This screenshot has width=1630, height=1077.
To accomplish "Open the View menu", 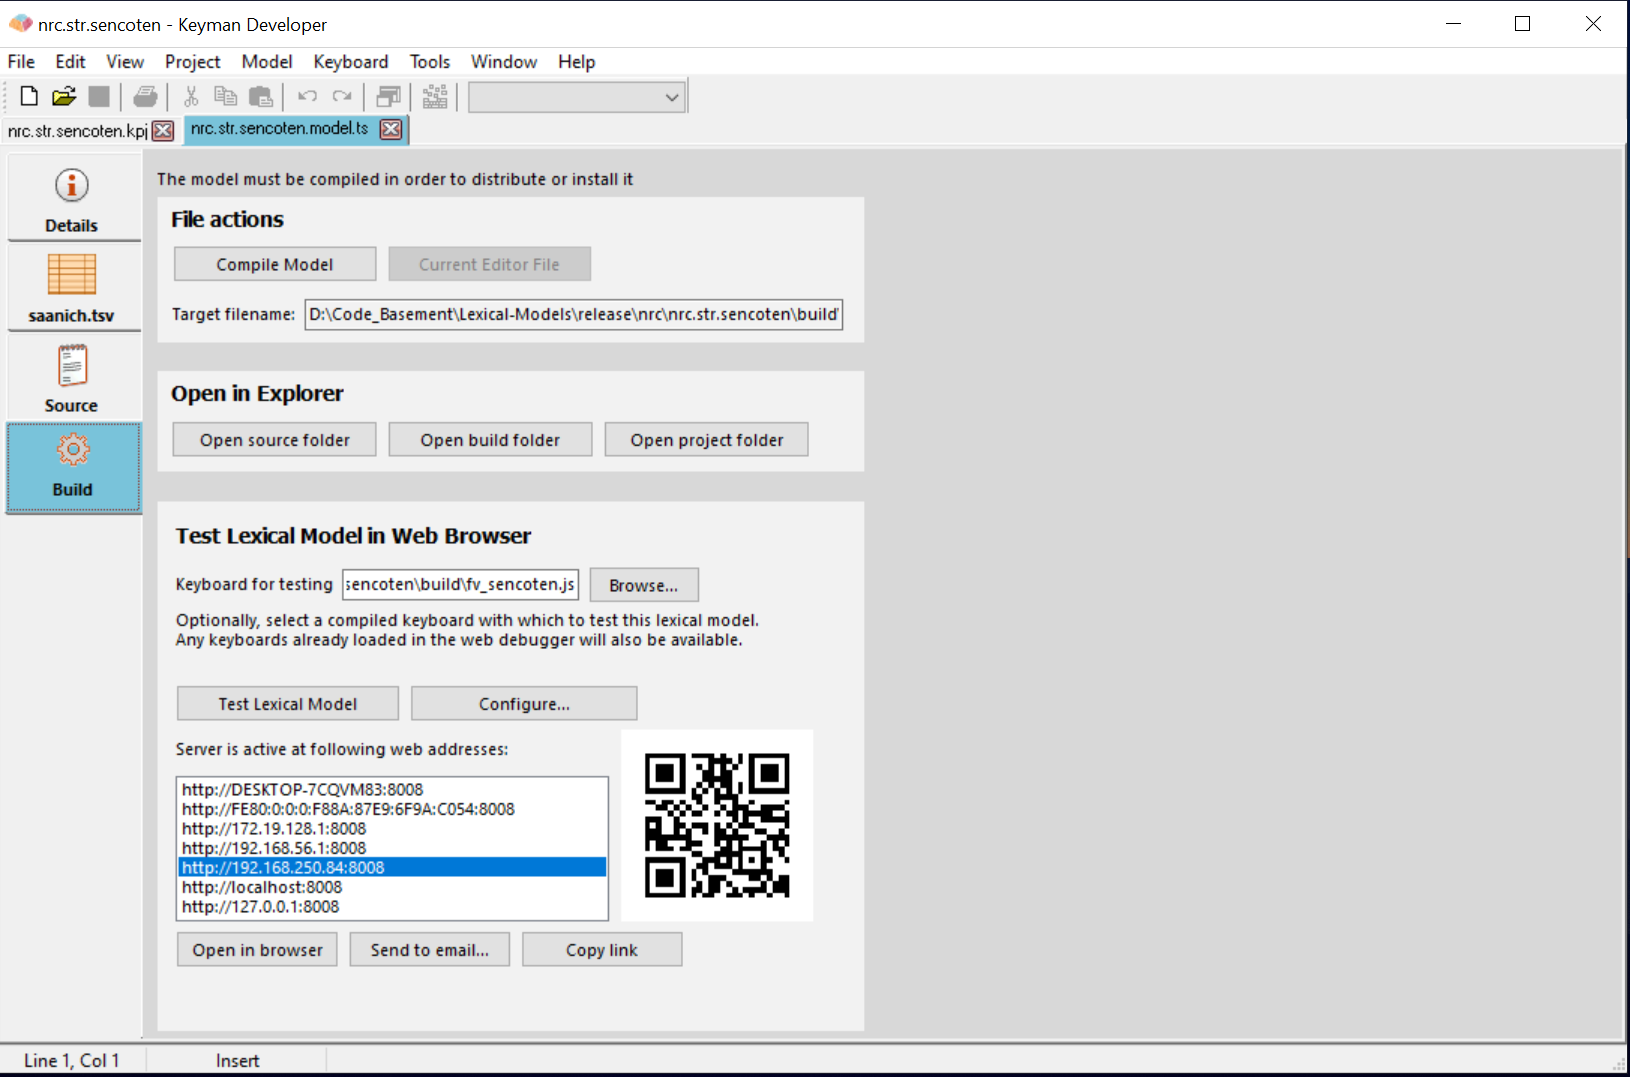I will click(125, 62).
